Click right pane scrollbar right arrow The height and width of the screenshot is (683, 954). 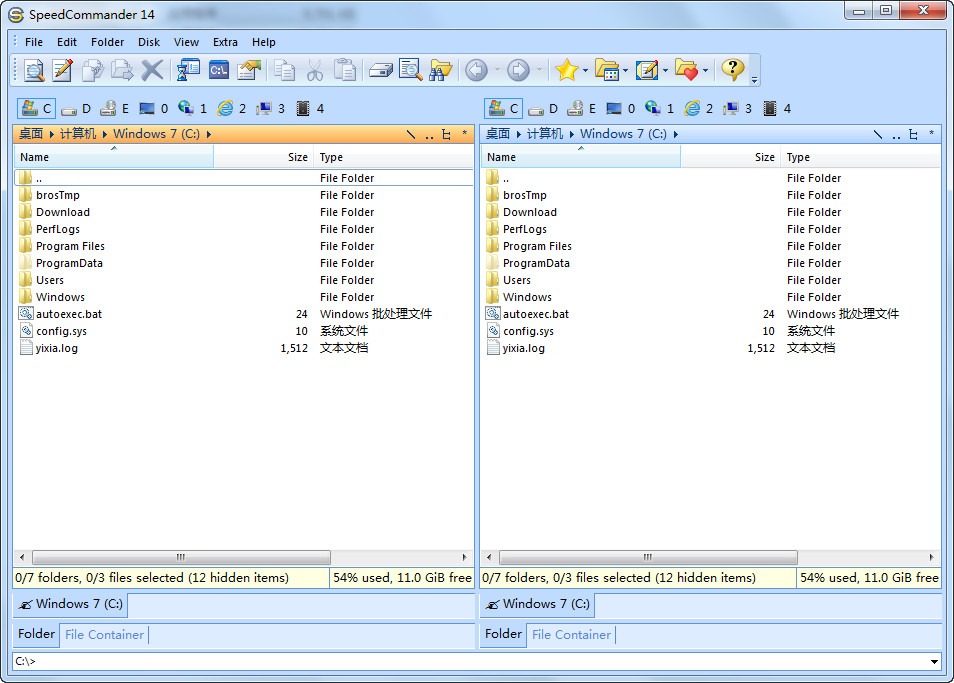[931, 557]
